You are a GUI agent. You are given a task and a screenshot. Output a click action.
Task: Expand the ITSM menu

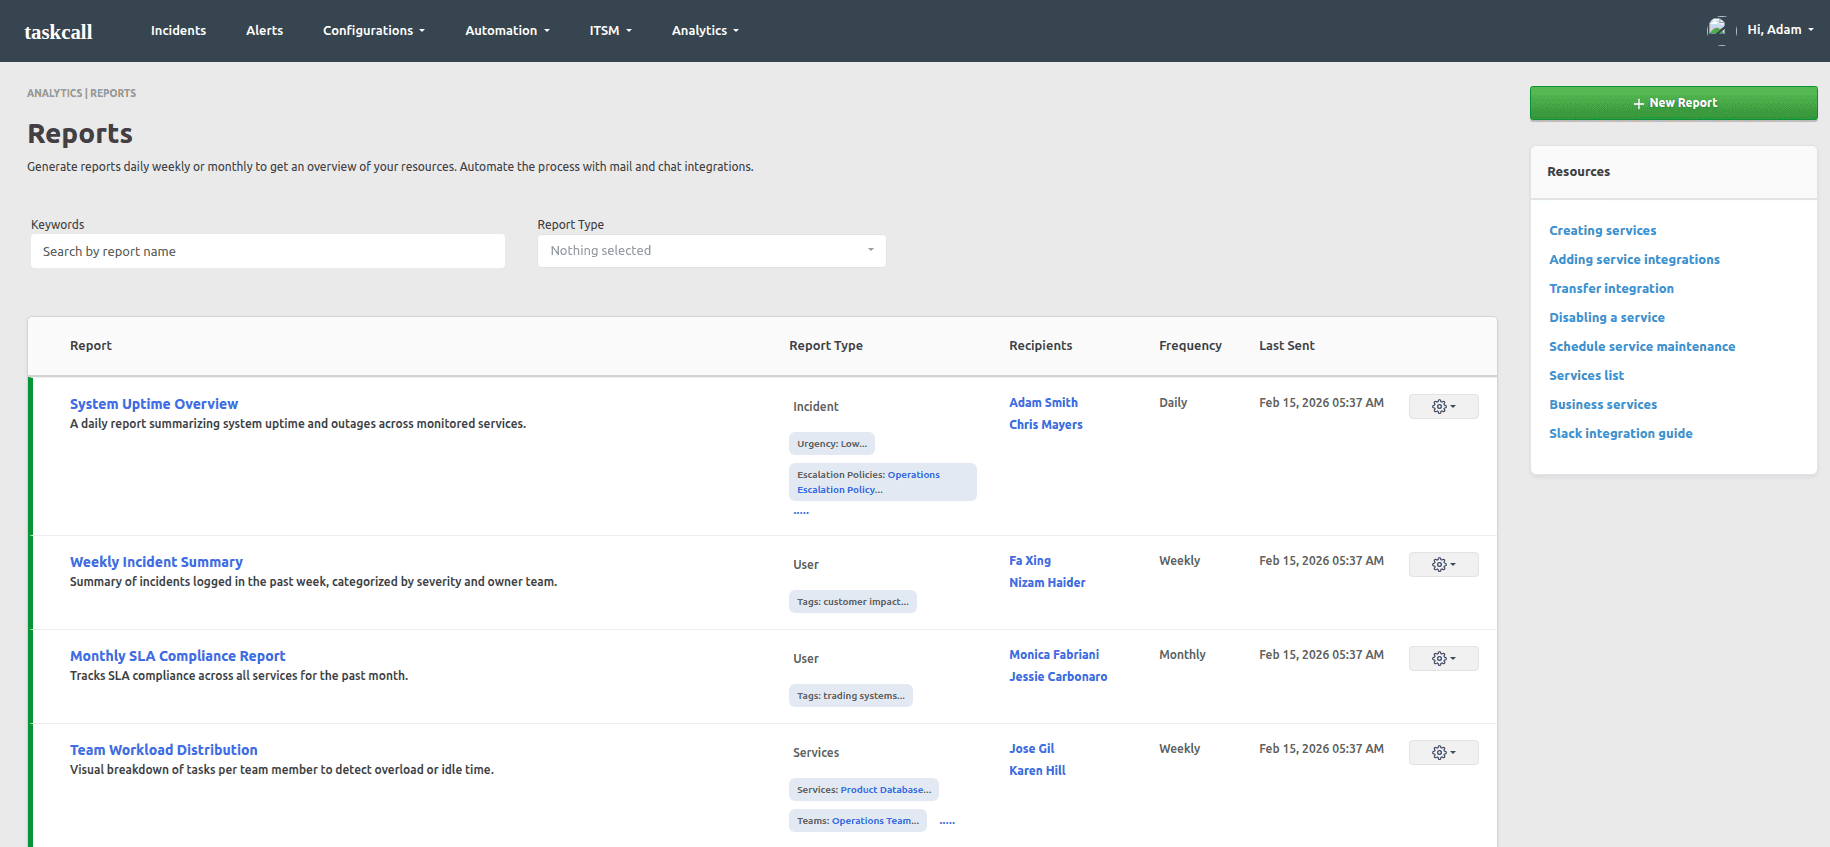coord(610,30)
